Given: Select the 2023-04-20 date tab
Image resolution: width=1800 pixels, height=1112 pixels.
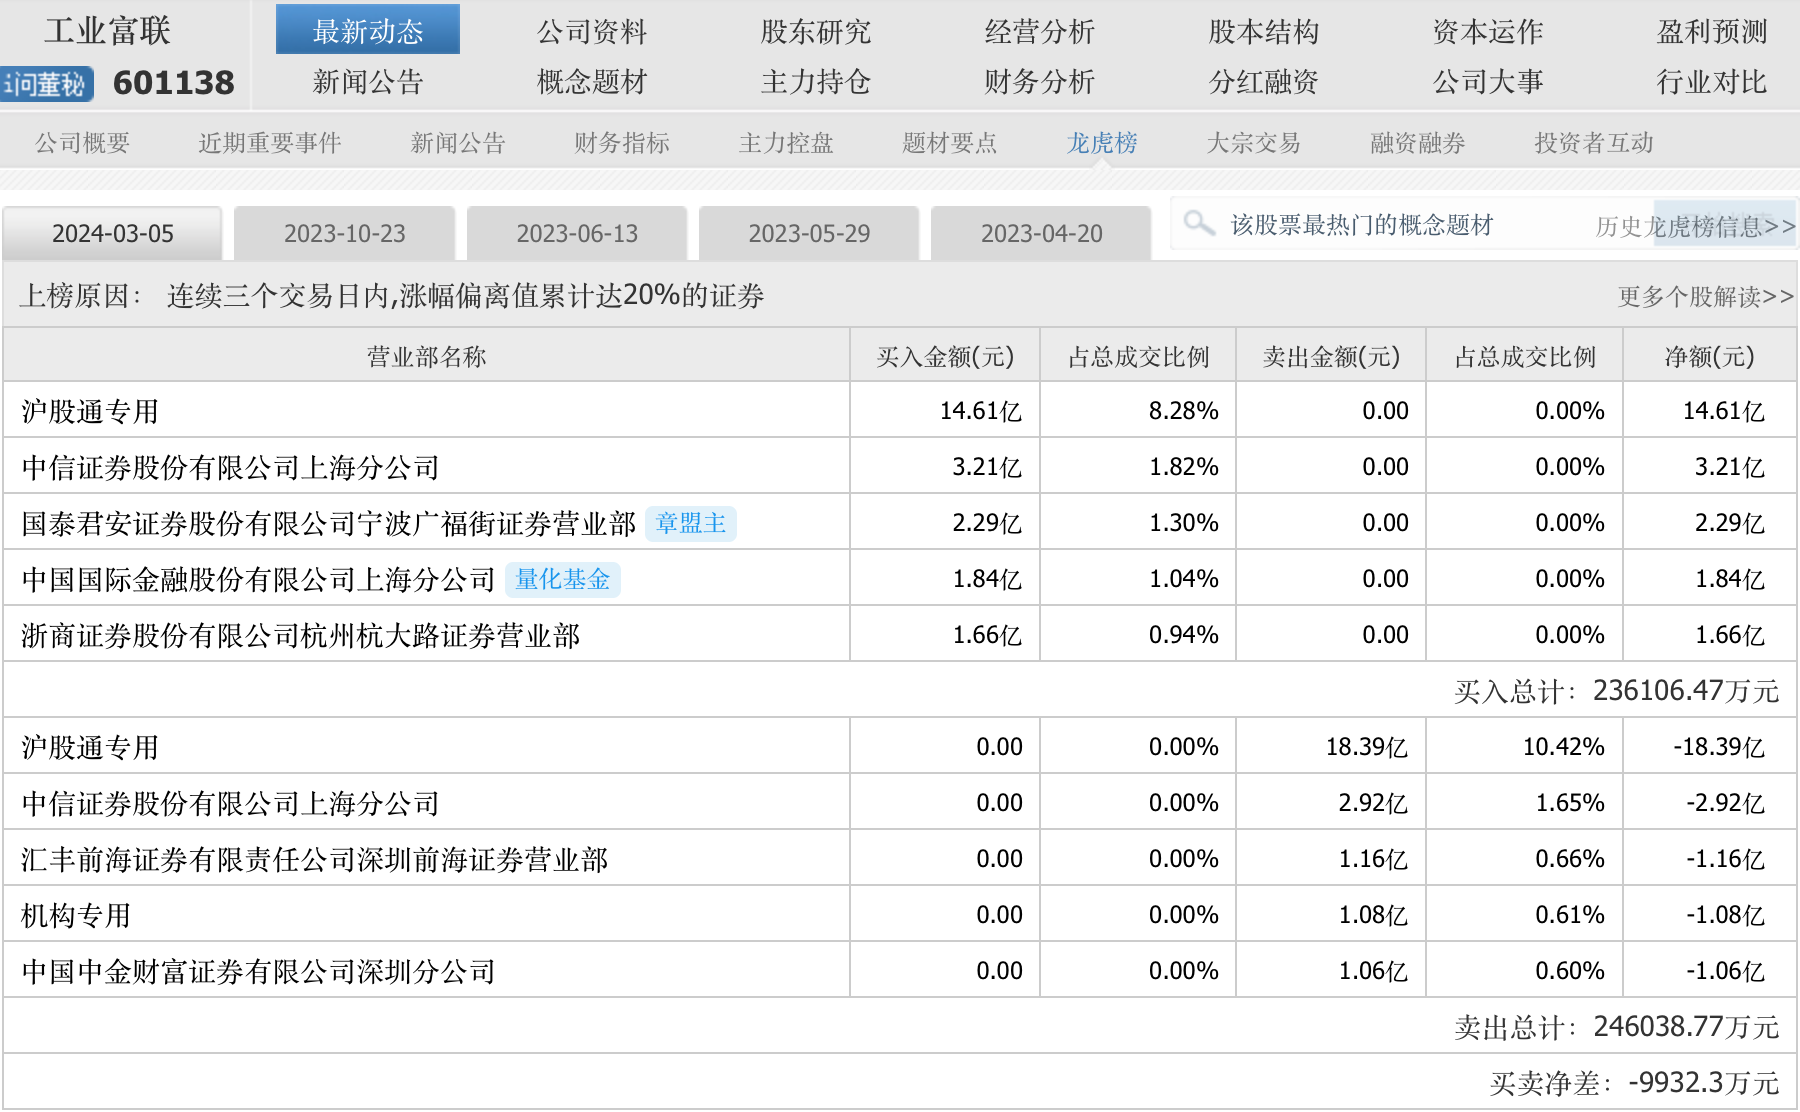Looking at the screenshot, I should pyautogui.click(x=1041, y=234).
